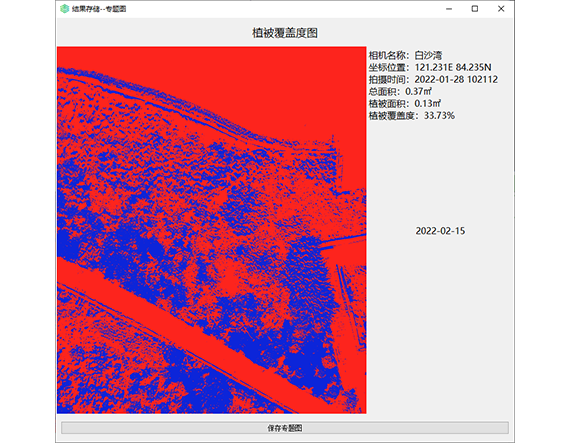
Task: Click the 结果存储--专题图 window title text
Action: [x=99, y=9]
